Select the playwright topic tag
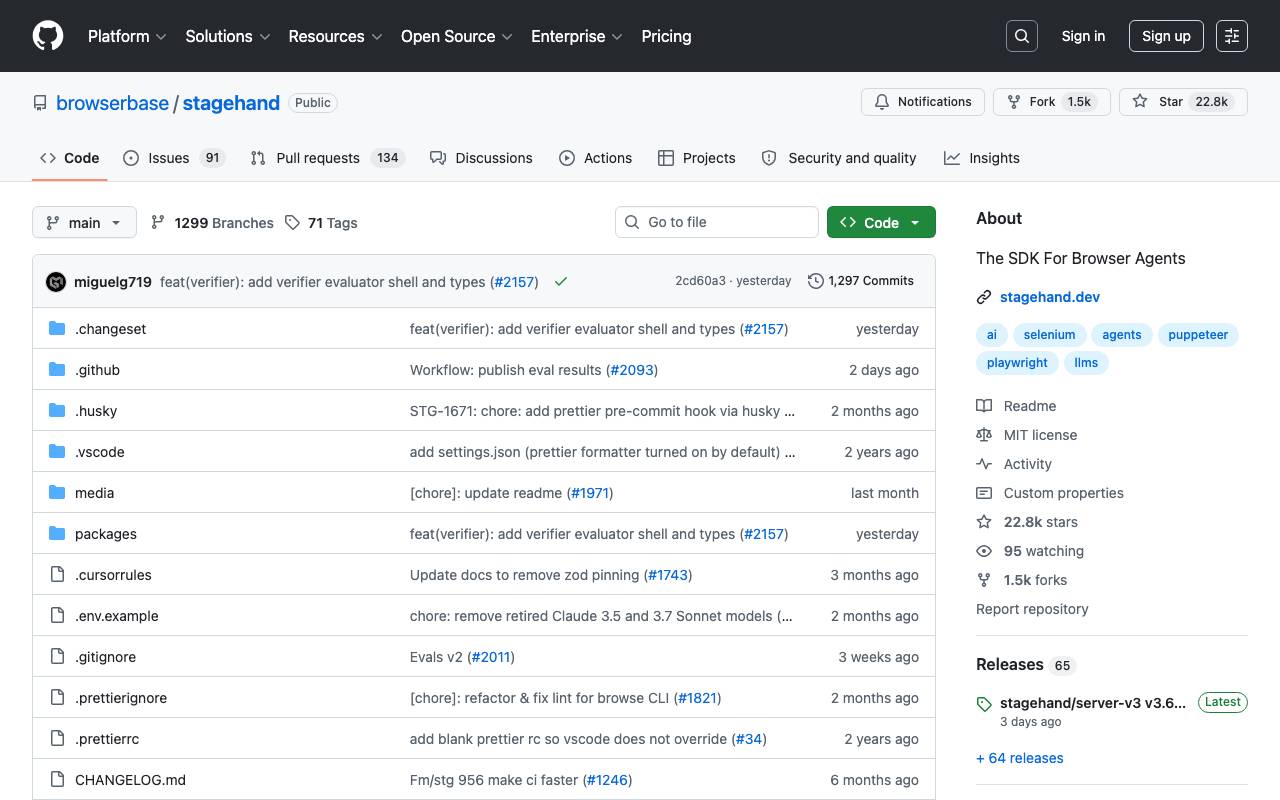Viewport: 1280px width, 800px height. click(1017, 363)
